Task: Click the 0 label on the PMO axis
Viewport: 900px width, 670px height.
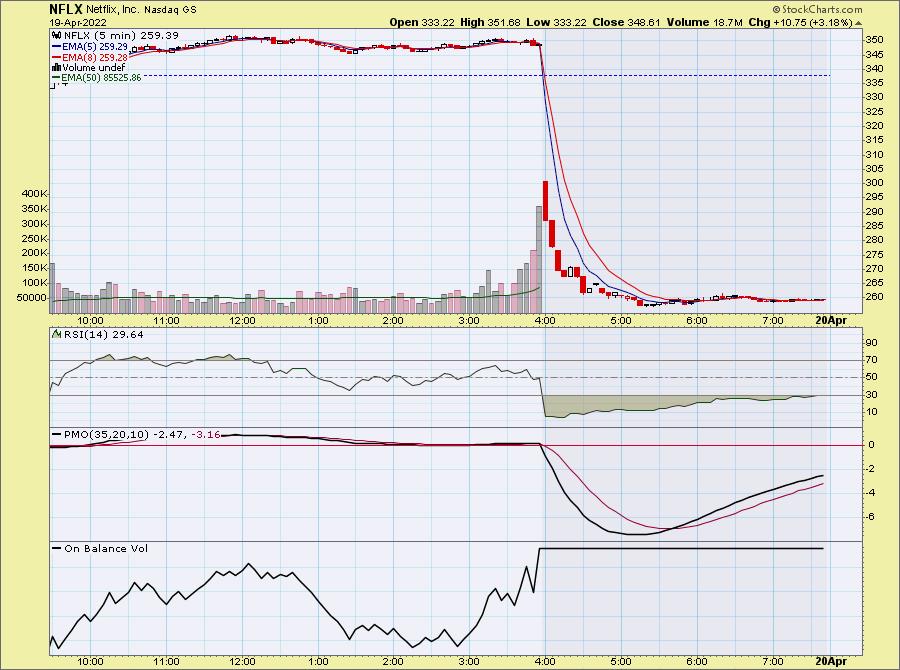Action: (x=871, y=444)
